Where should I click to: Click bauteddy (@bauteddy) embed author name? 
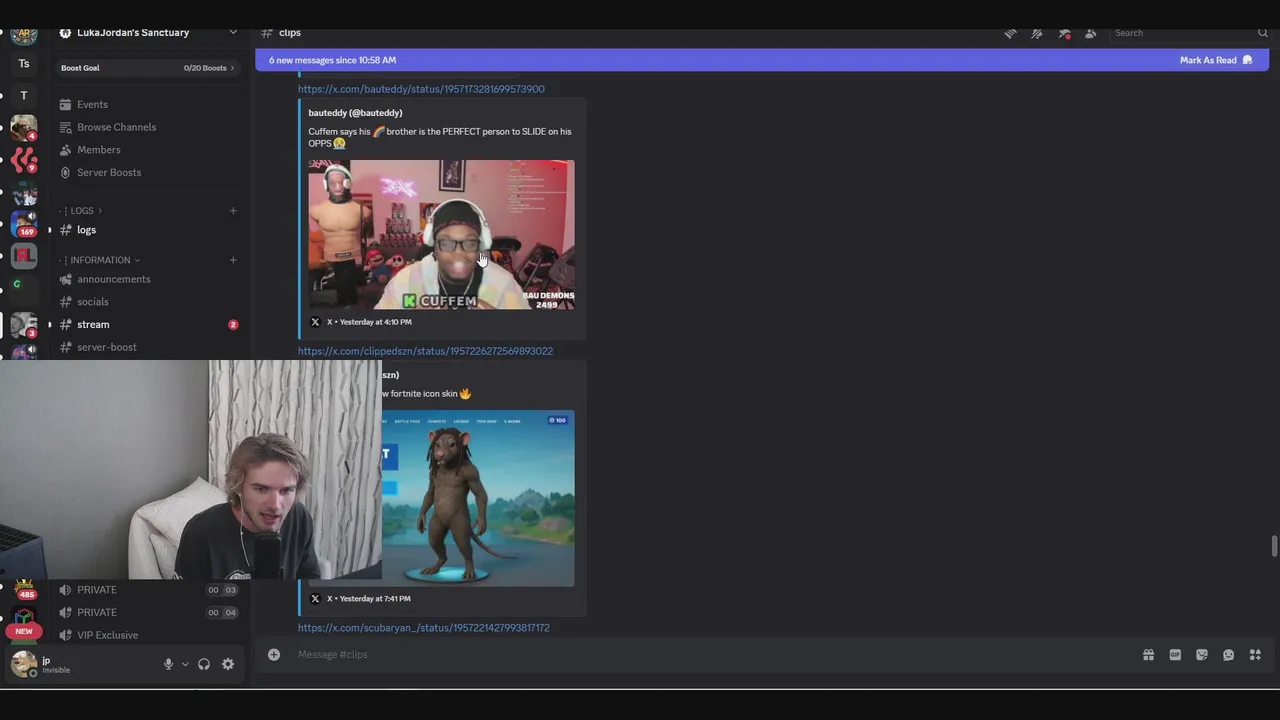355,113
